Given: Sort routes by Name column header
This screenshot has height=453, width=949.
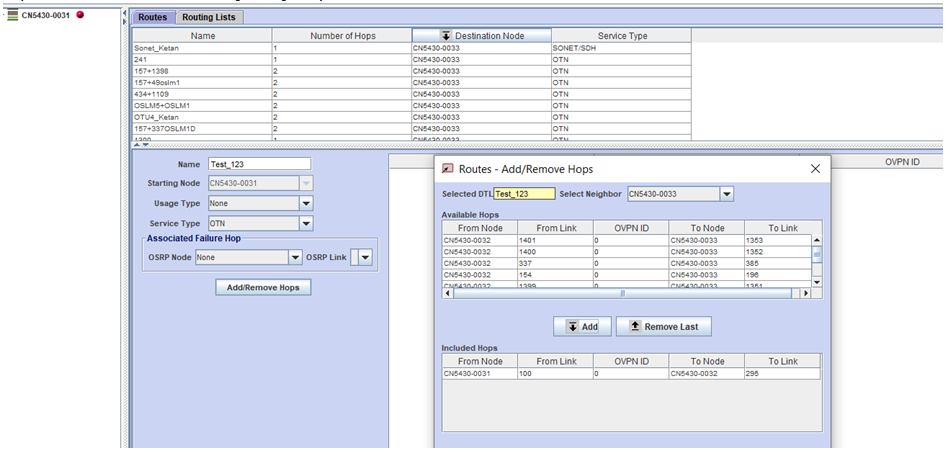Looking at the screenshot, I should click(202, 36).
